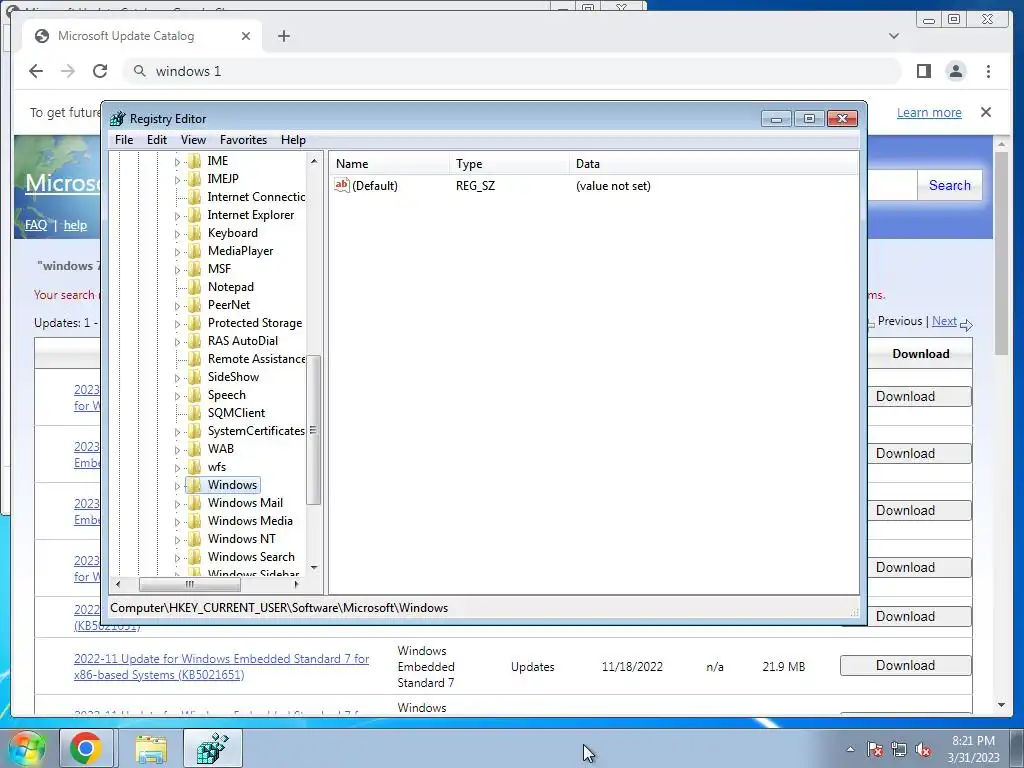The width and height of the screenshot is (1024, 768).
Task: Click the (Default) string value icon
Action: point(342,185)
